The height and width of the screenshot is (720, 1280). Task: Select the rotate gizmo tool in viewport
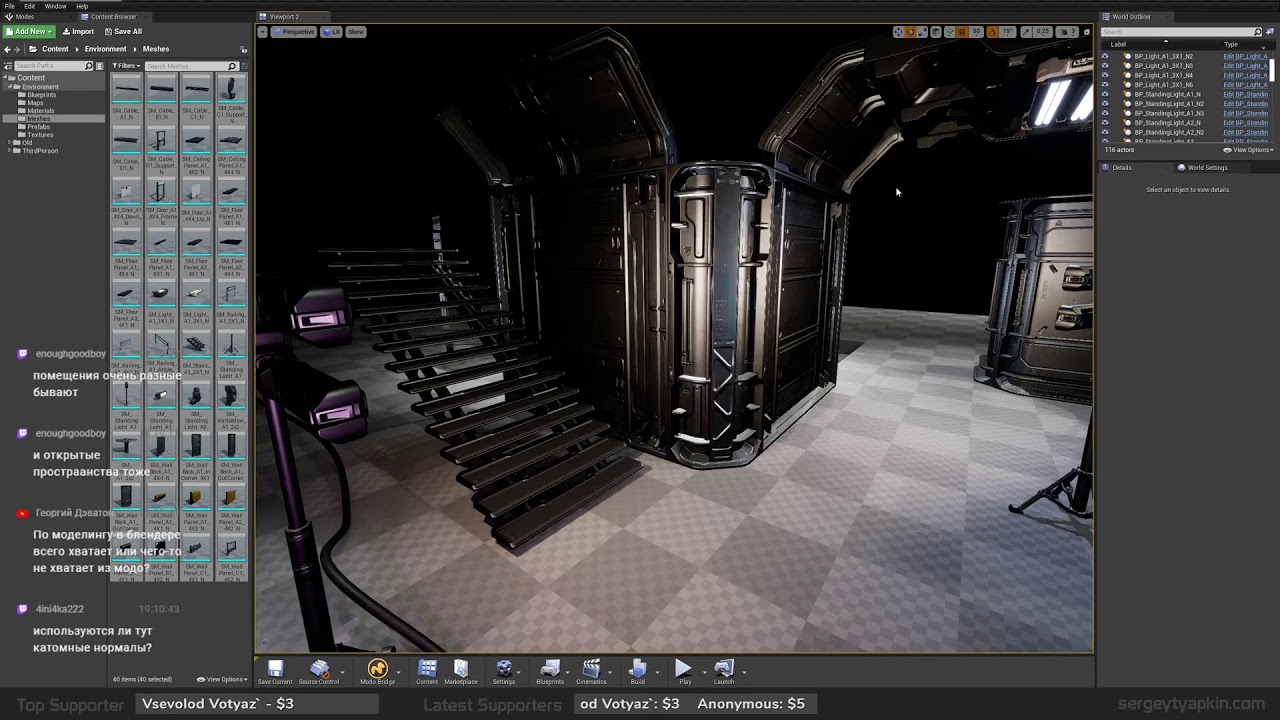click(910, 32)
